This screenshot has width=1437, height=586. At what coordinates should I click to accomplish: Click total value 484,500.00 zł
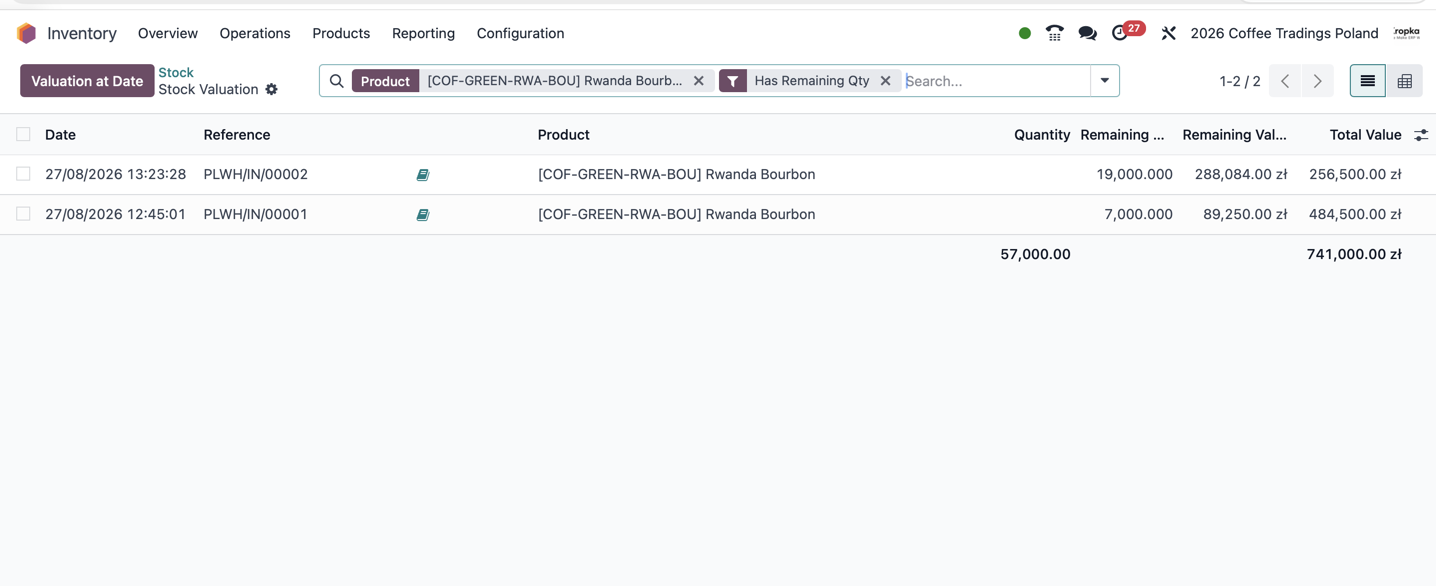[x=1355, y=214]
